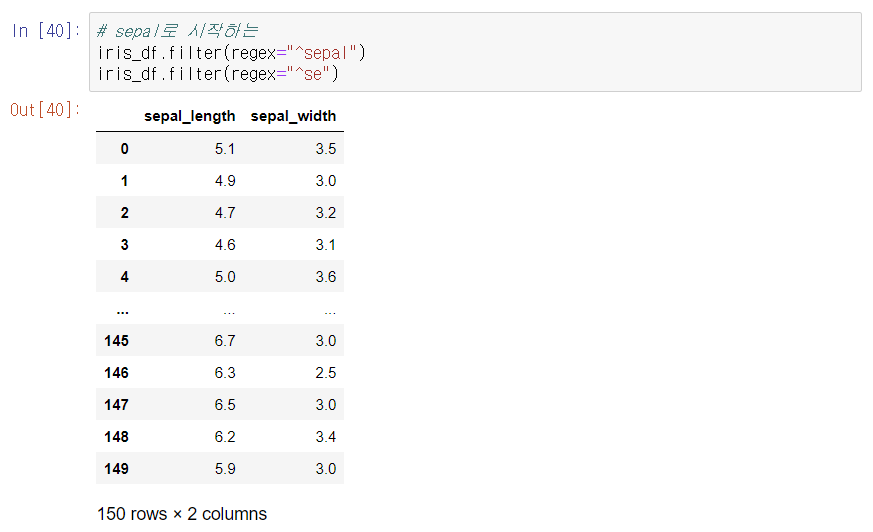This screenshot has height=532, width=873.
Task: Click the sepal_length column header
Action: (x=189, y=116)
